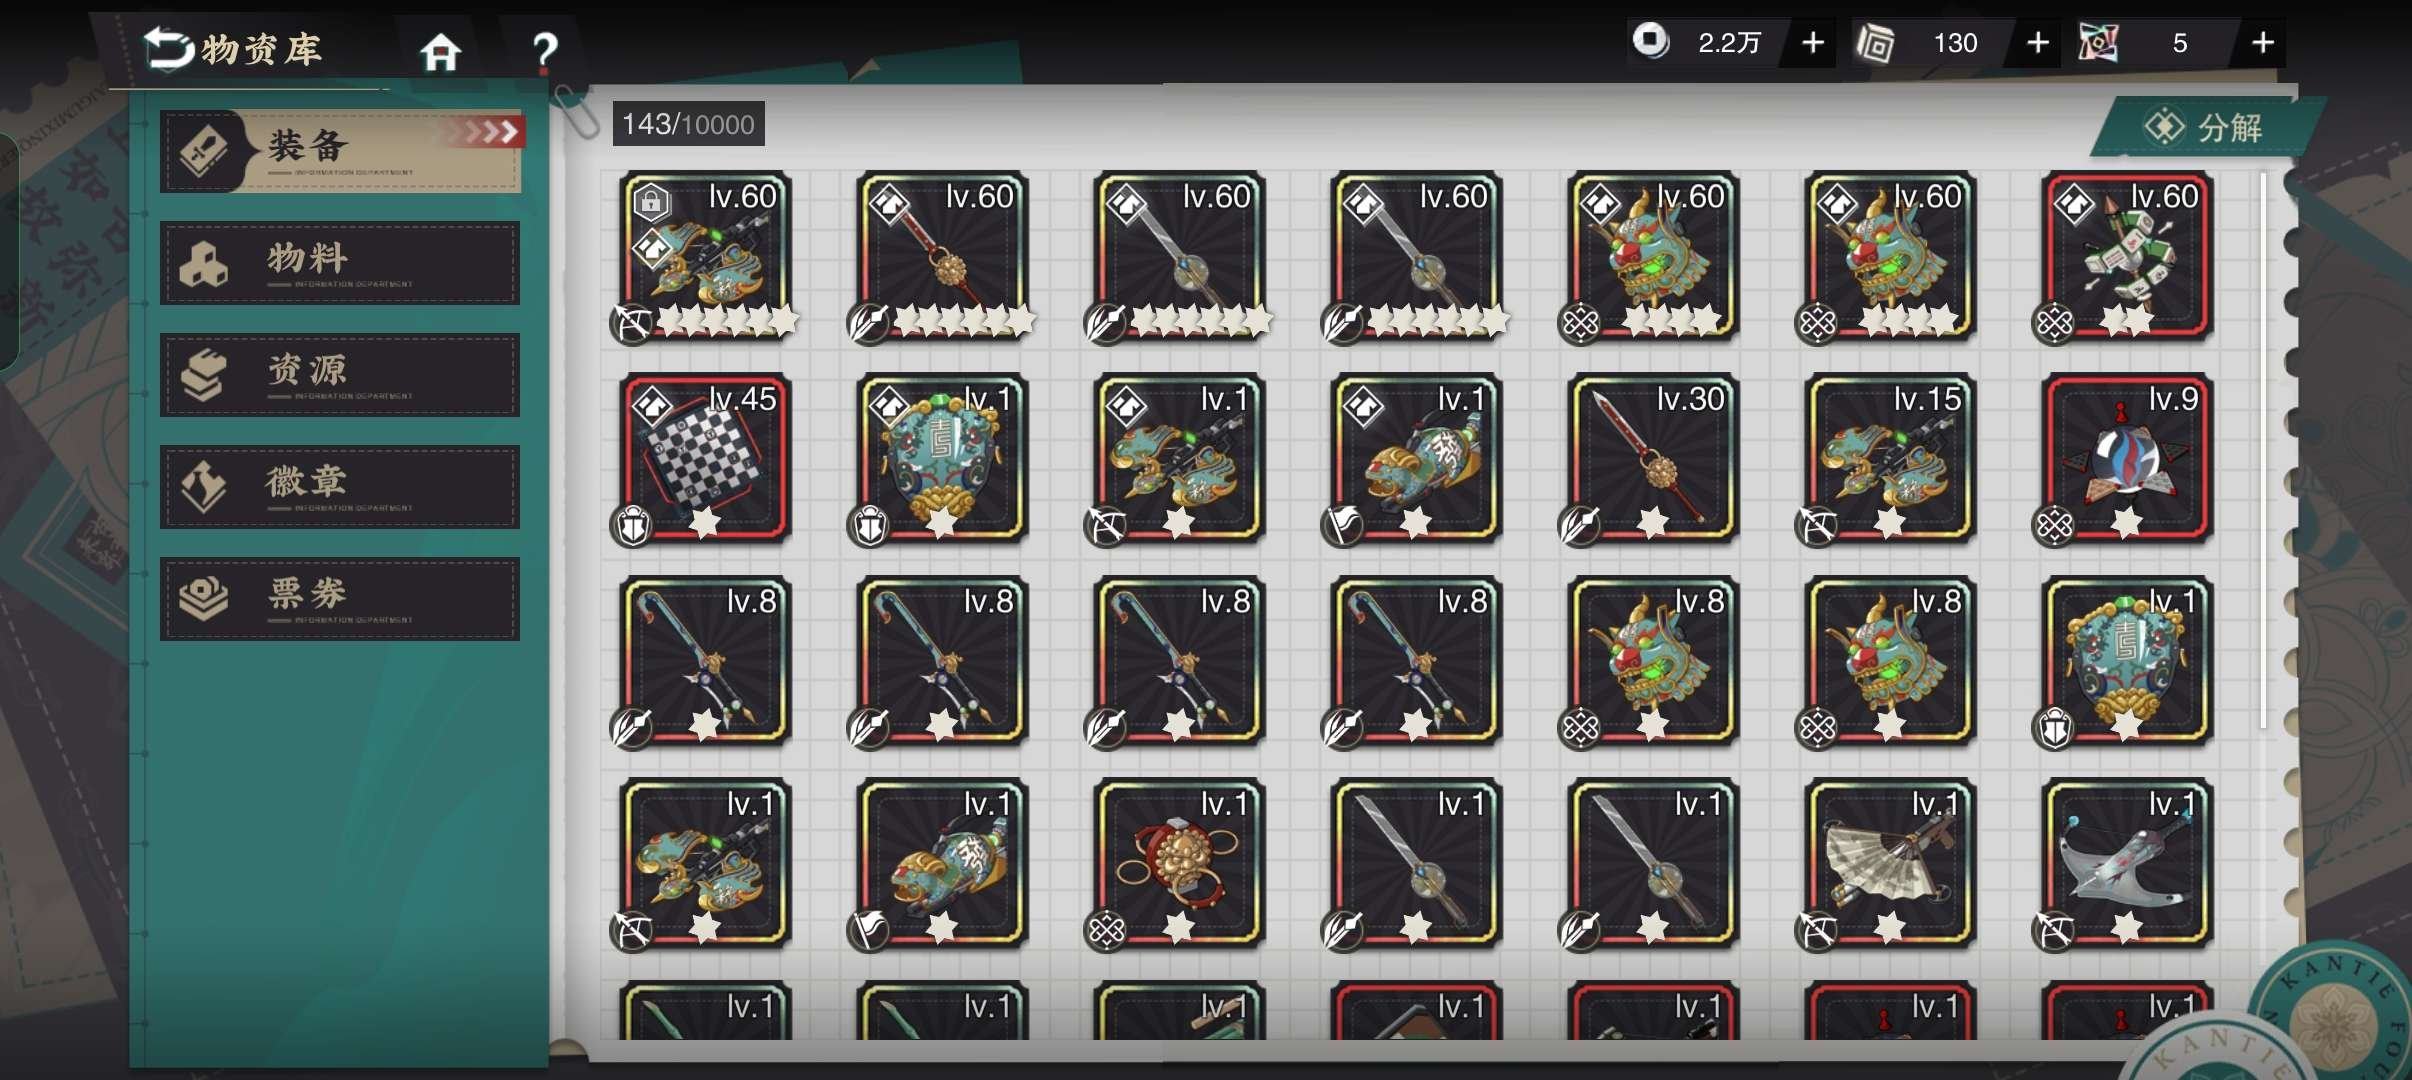Click the 分解 dismantle button
This screenshot has height=1080, width=2412.
point(2204,127)
